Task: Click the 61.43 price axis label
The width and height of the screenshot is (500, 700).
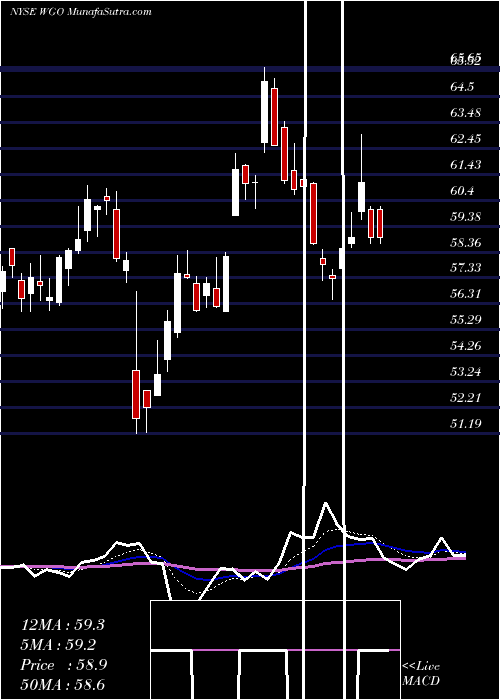Action: tap(466, 165)
